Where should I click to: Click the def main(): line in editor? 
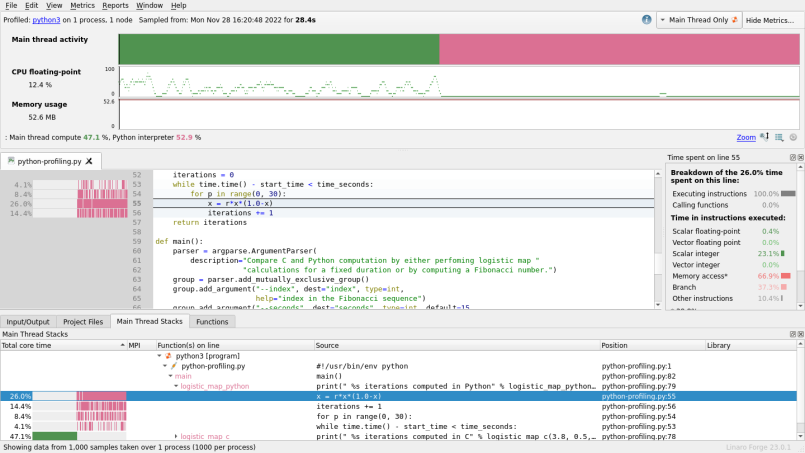pos(179,241)
